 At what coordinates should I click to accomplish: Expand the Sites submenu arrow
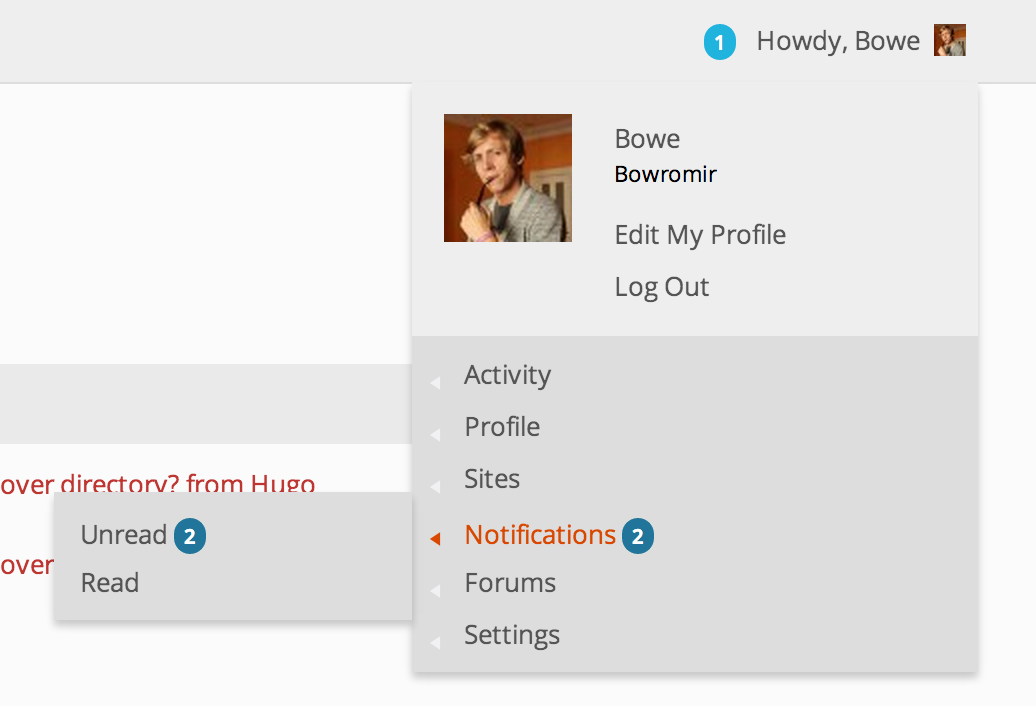coord(435,487)
